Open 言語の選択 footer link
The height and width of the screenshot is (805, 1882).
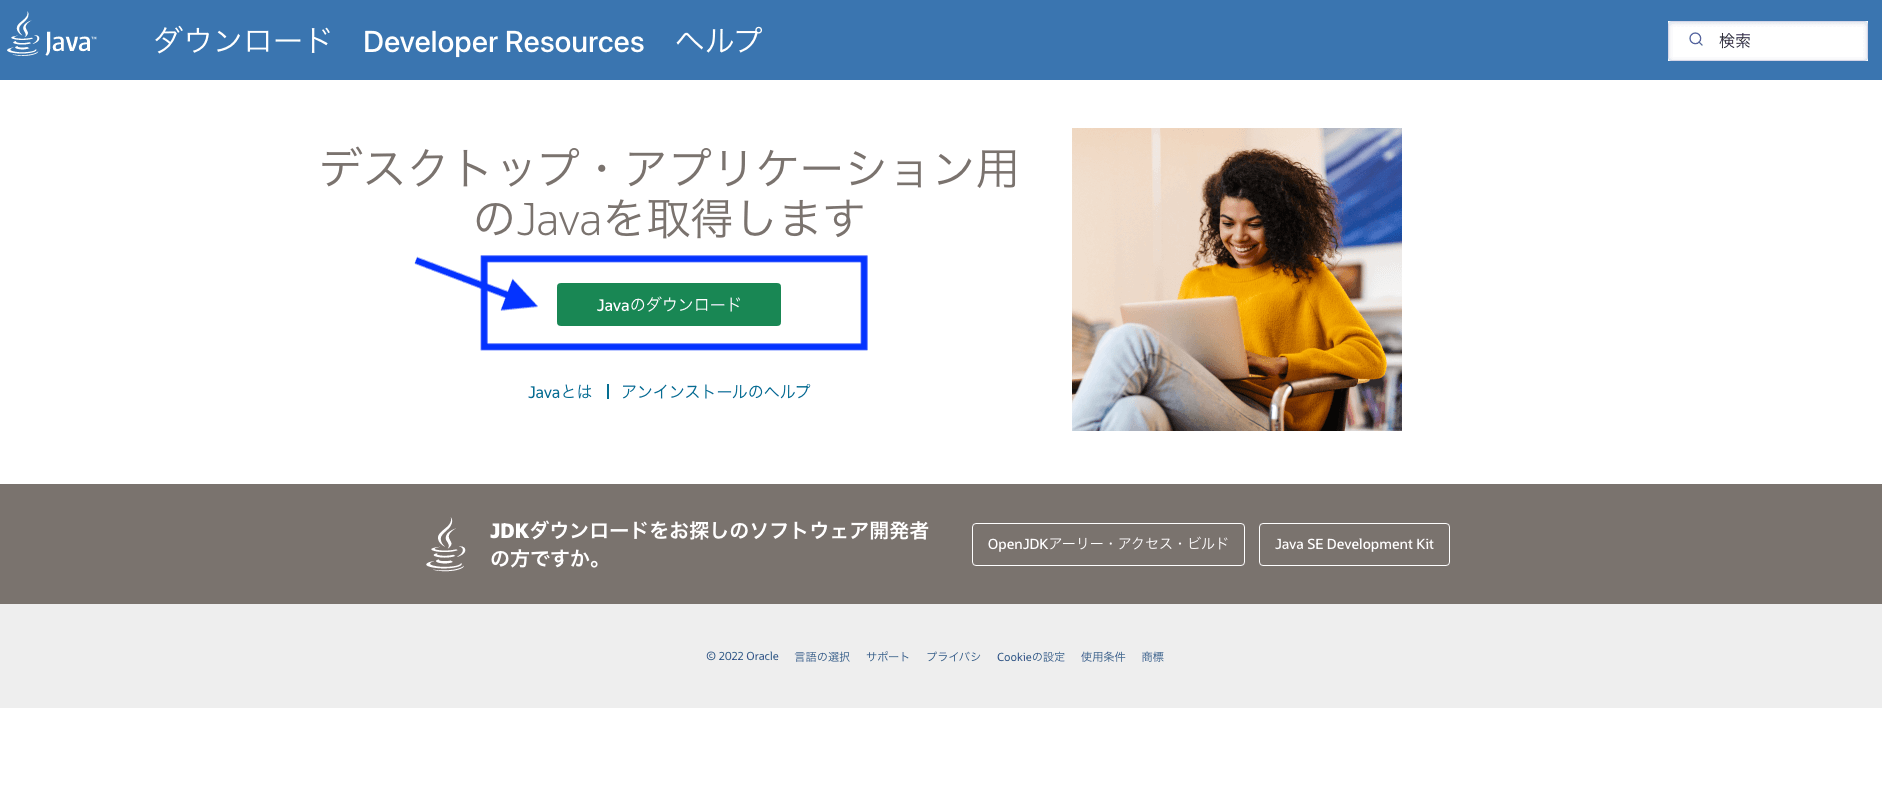822,657
